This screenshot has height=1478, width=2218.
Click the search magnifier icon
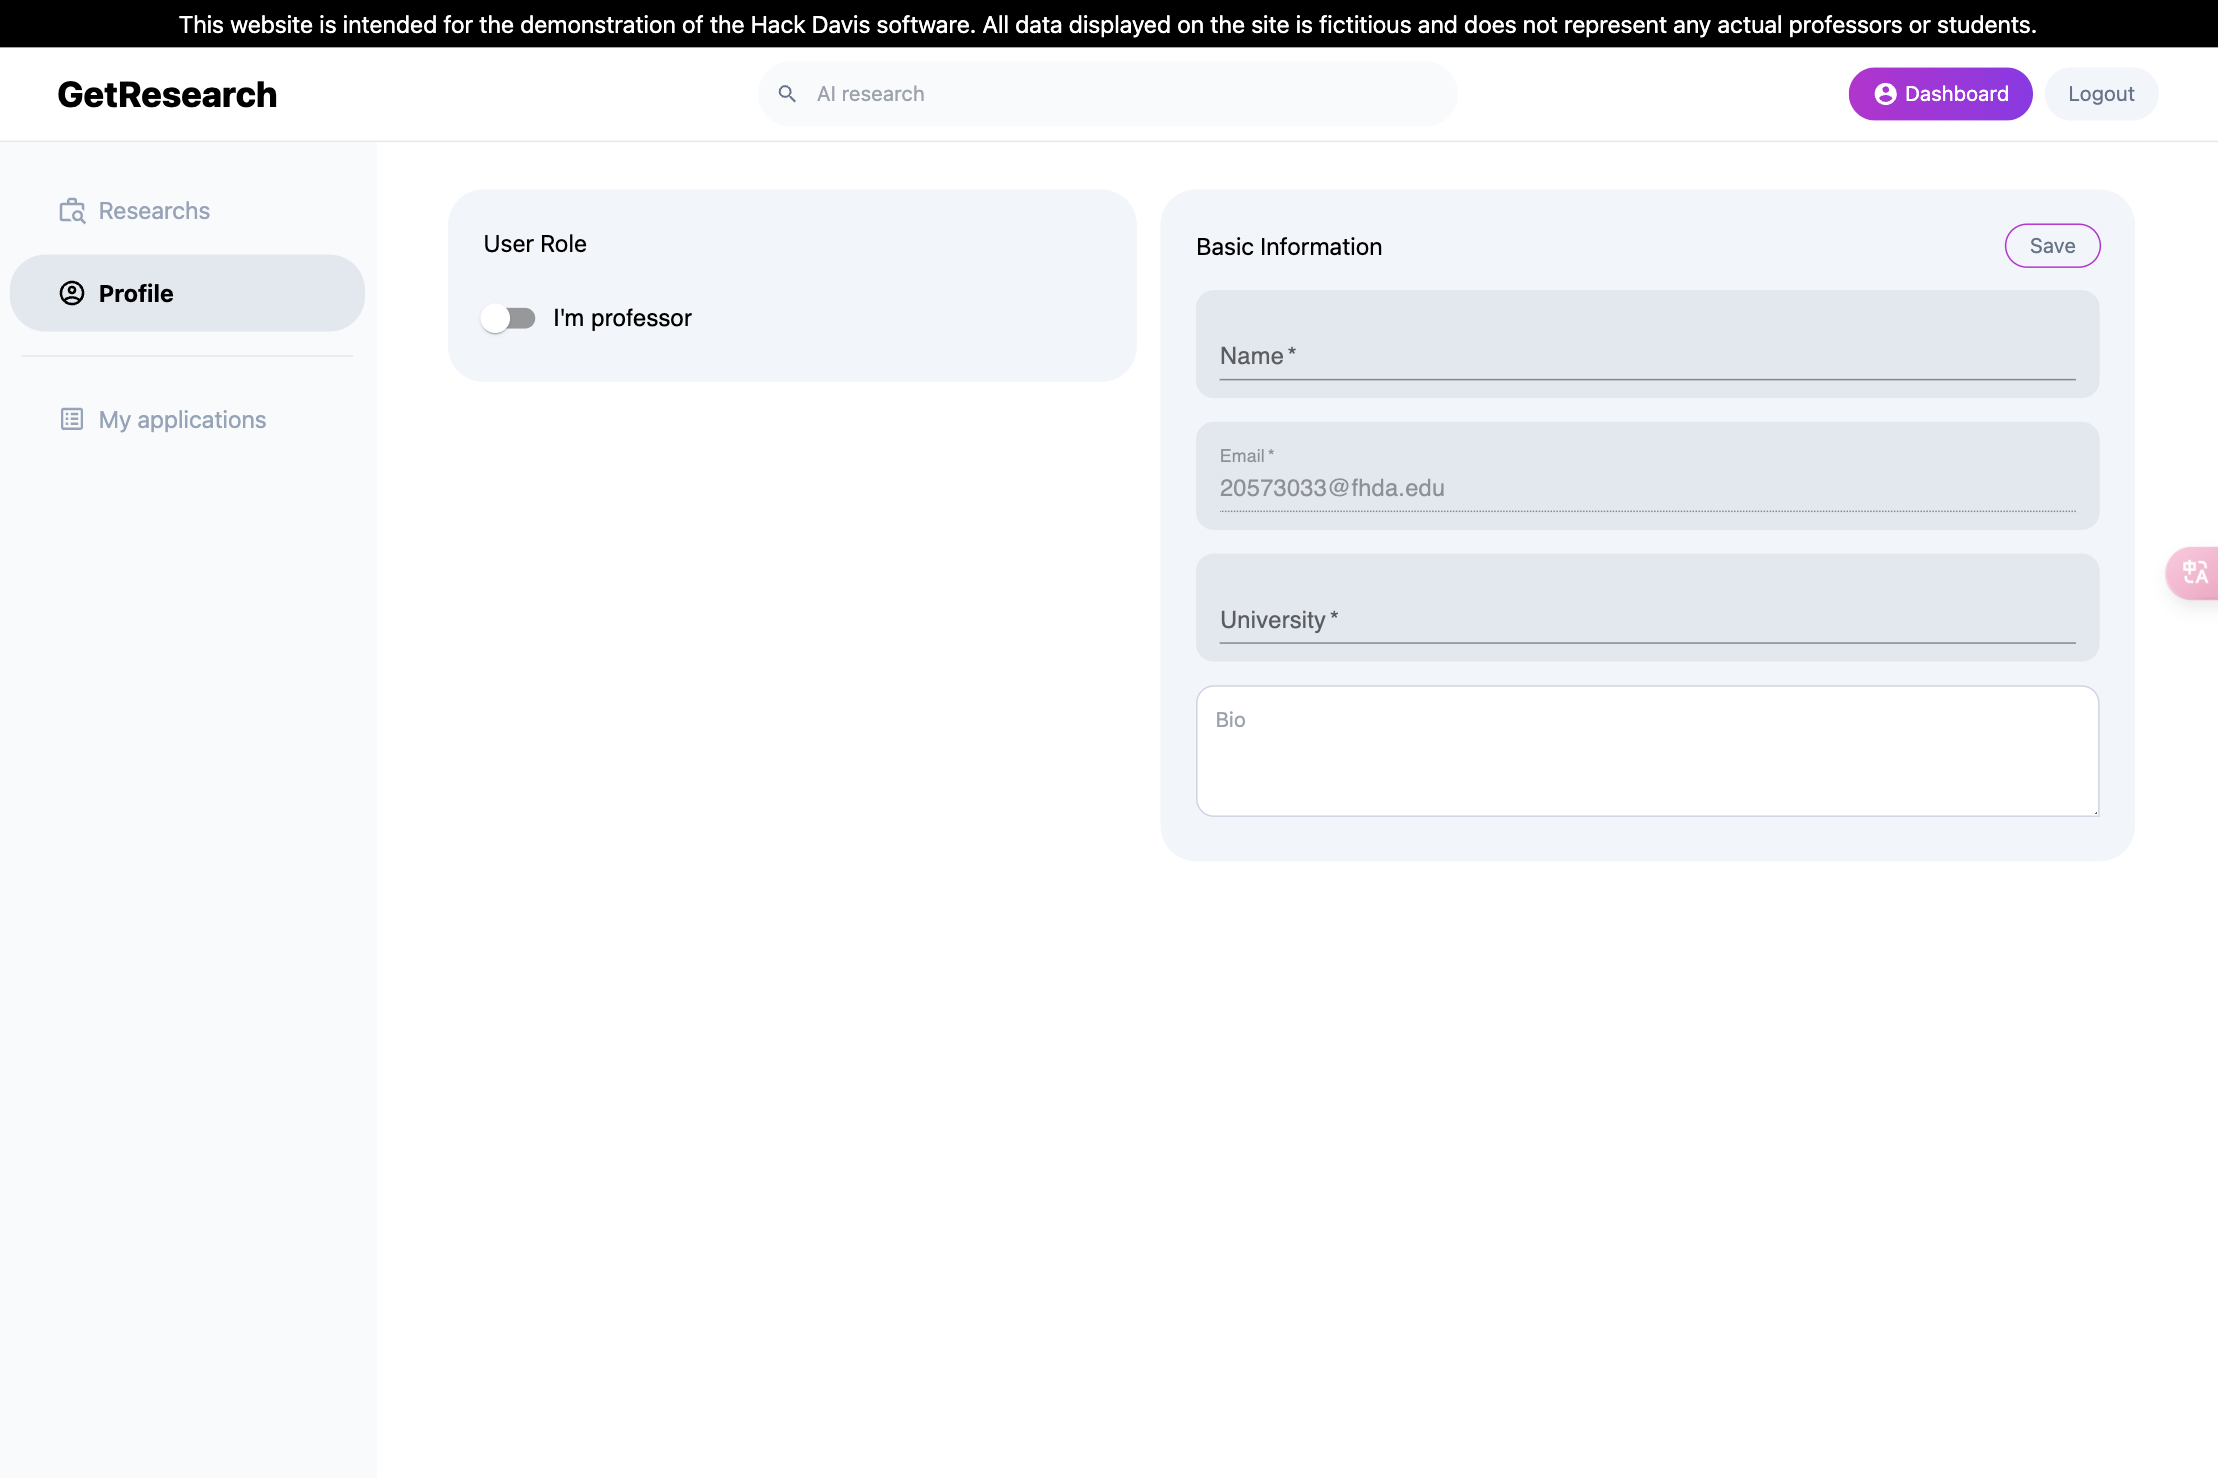click(787, 94)
